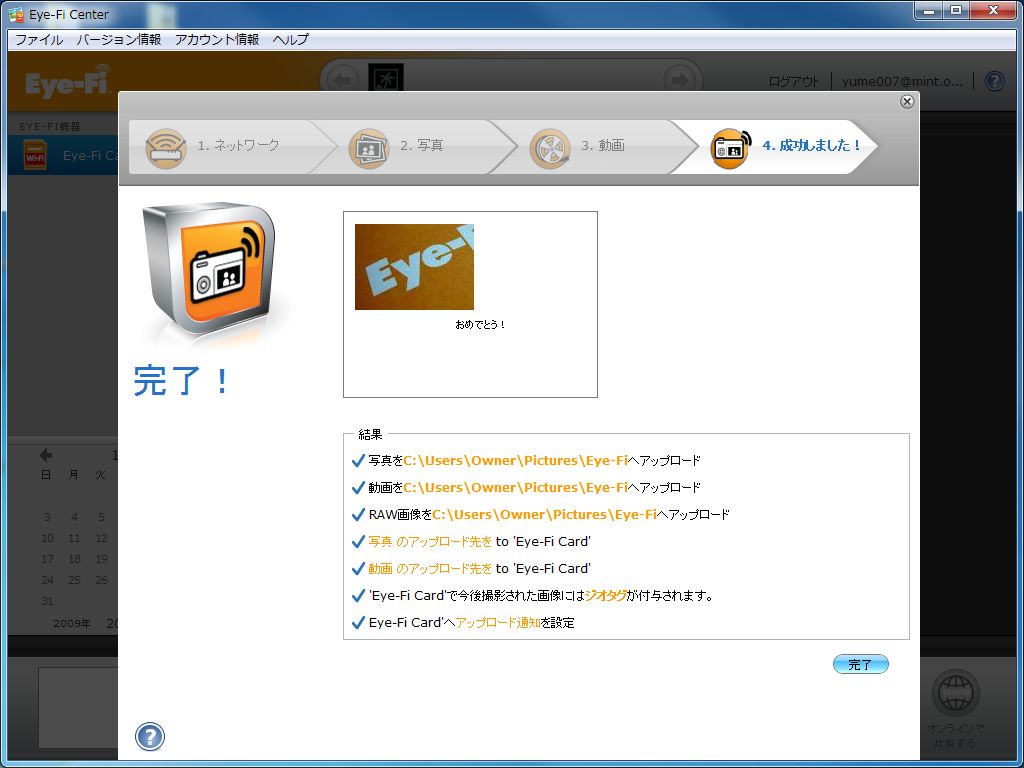Screen dimensions: 1024x768
Task: Click 写真 のアップロード先を link
Action: point(430,541)
